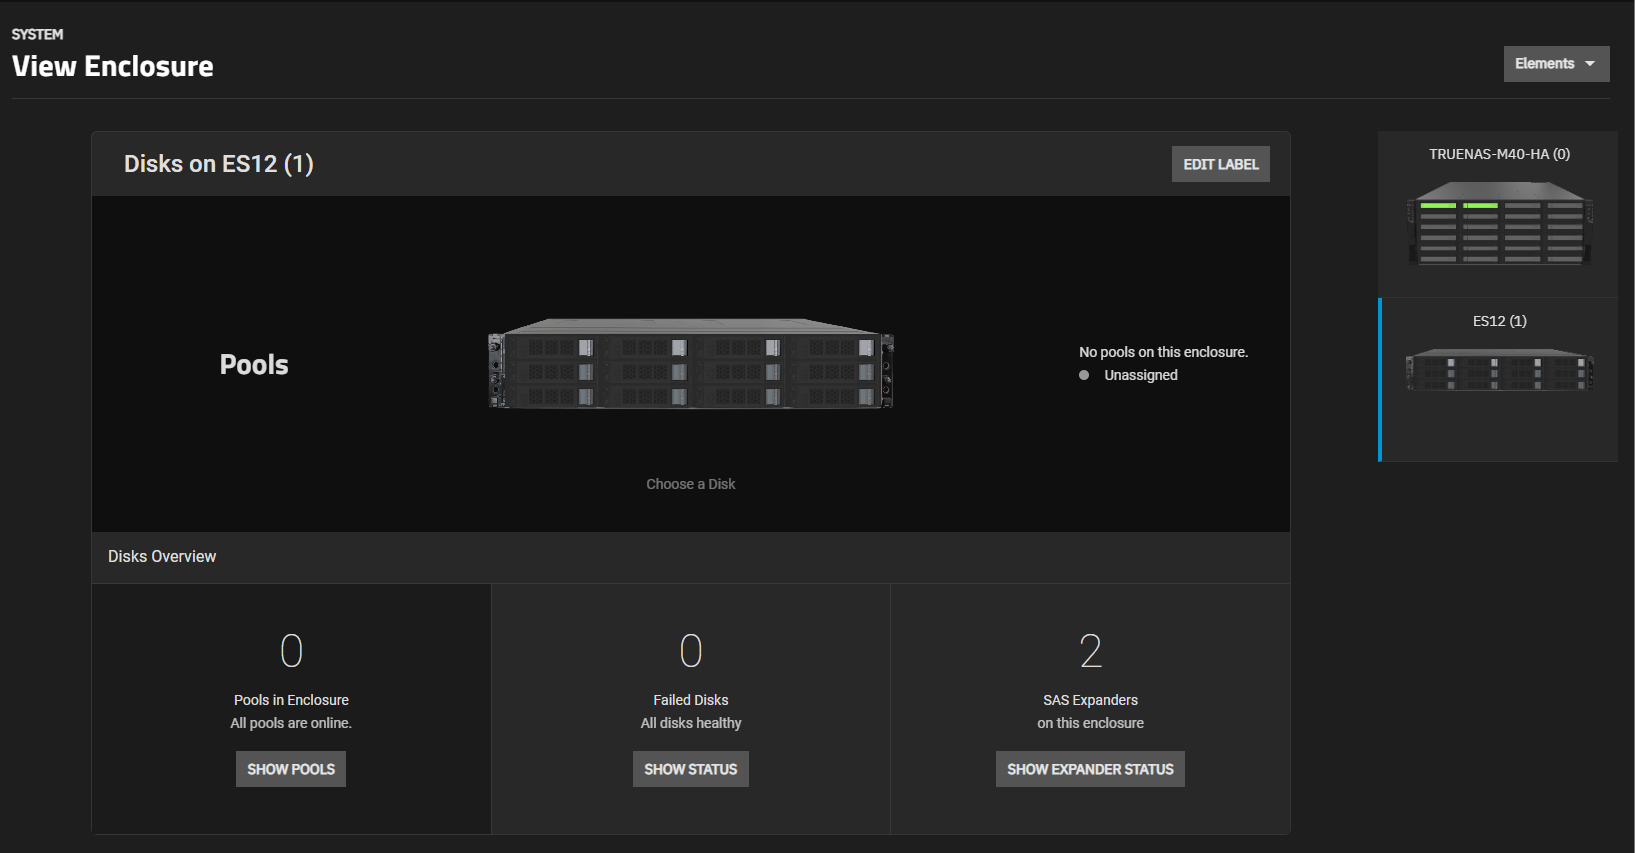
Task: Click the SHOW POOLS button
Action: [291, 769]
